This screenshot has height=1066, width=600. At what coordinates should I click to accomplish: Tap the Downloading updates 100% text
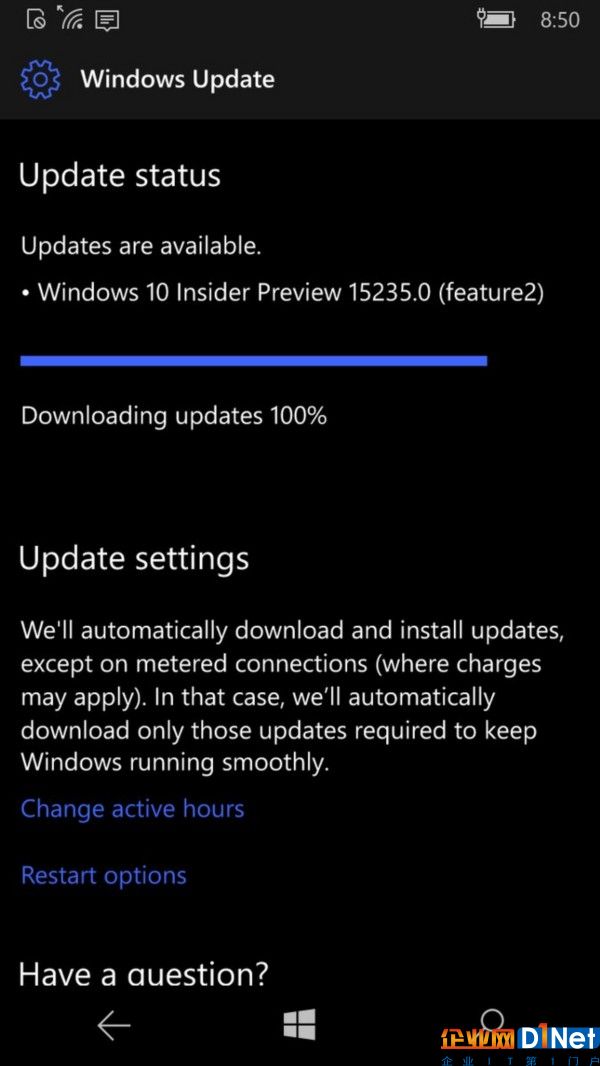click(x=174, y=415)
